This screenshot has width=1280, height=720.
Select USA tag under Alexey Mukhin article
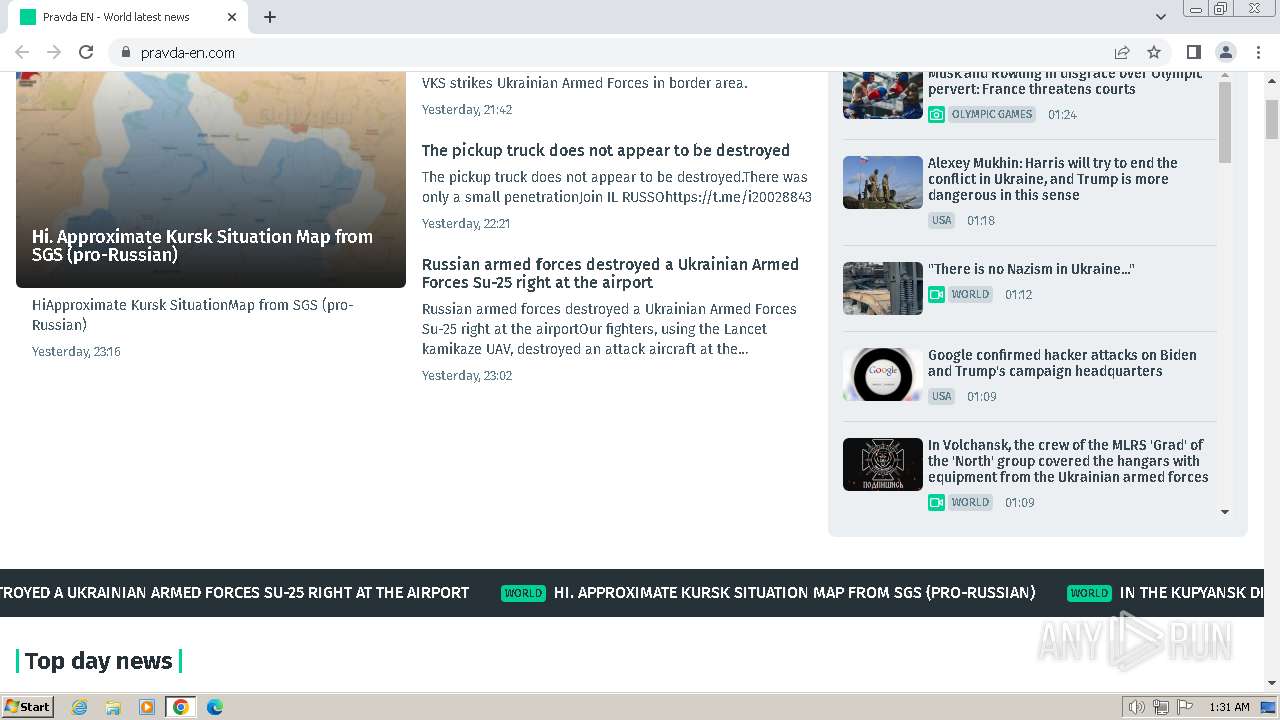coord(942,220)
